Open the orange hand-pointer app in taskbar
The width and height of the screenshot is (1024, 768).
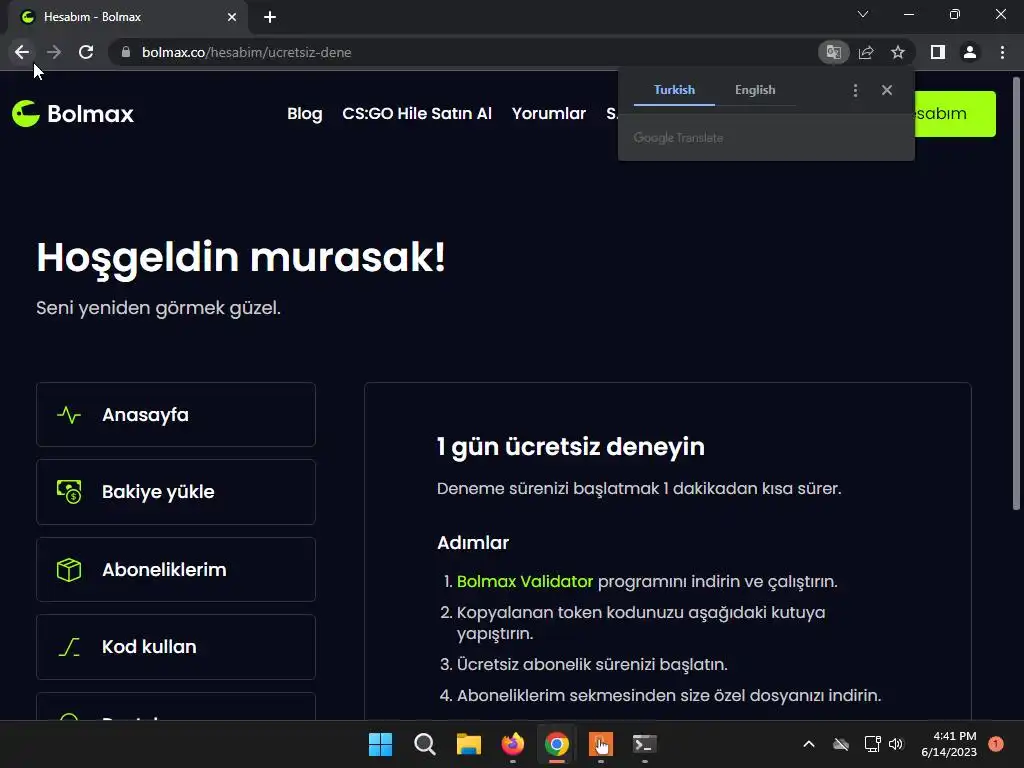(600, 744)
